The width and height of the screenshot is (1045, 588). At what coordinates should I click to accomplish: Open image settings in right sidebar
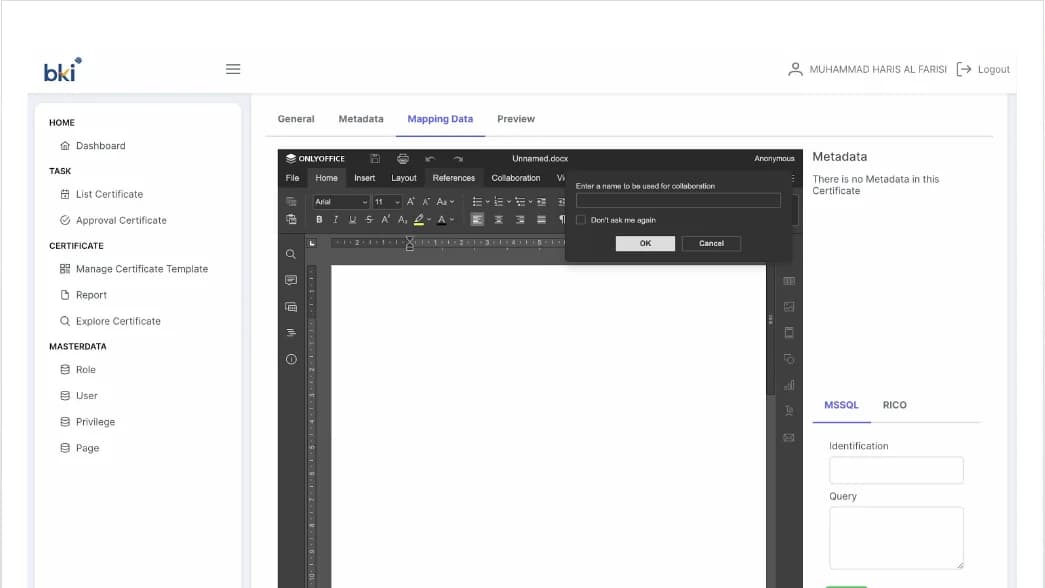click(x=789, y=307)
